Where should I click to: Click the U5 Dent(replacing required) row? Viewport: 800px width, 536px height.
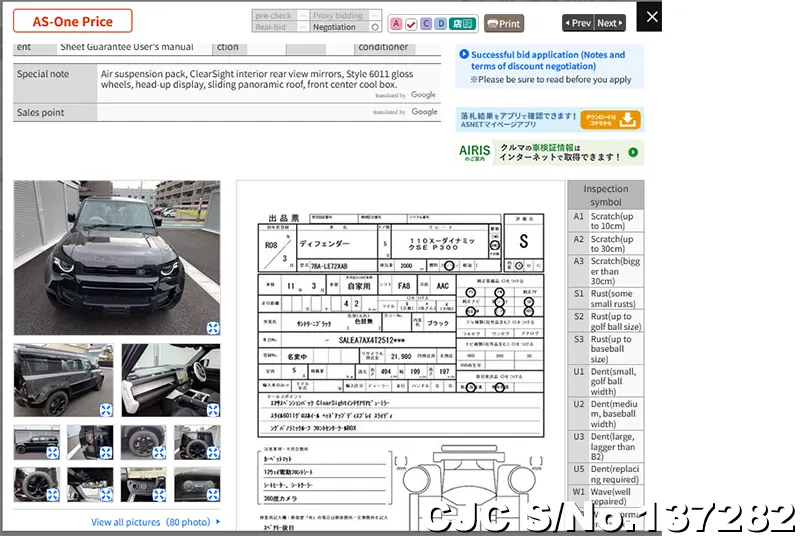[606, 474]
